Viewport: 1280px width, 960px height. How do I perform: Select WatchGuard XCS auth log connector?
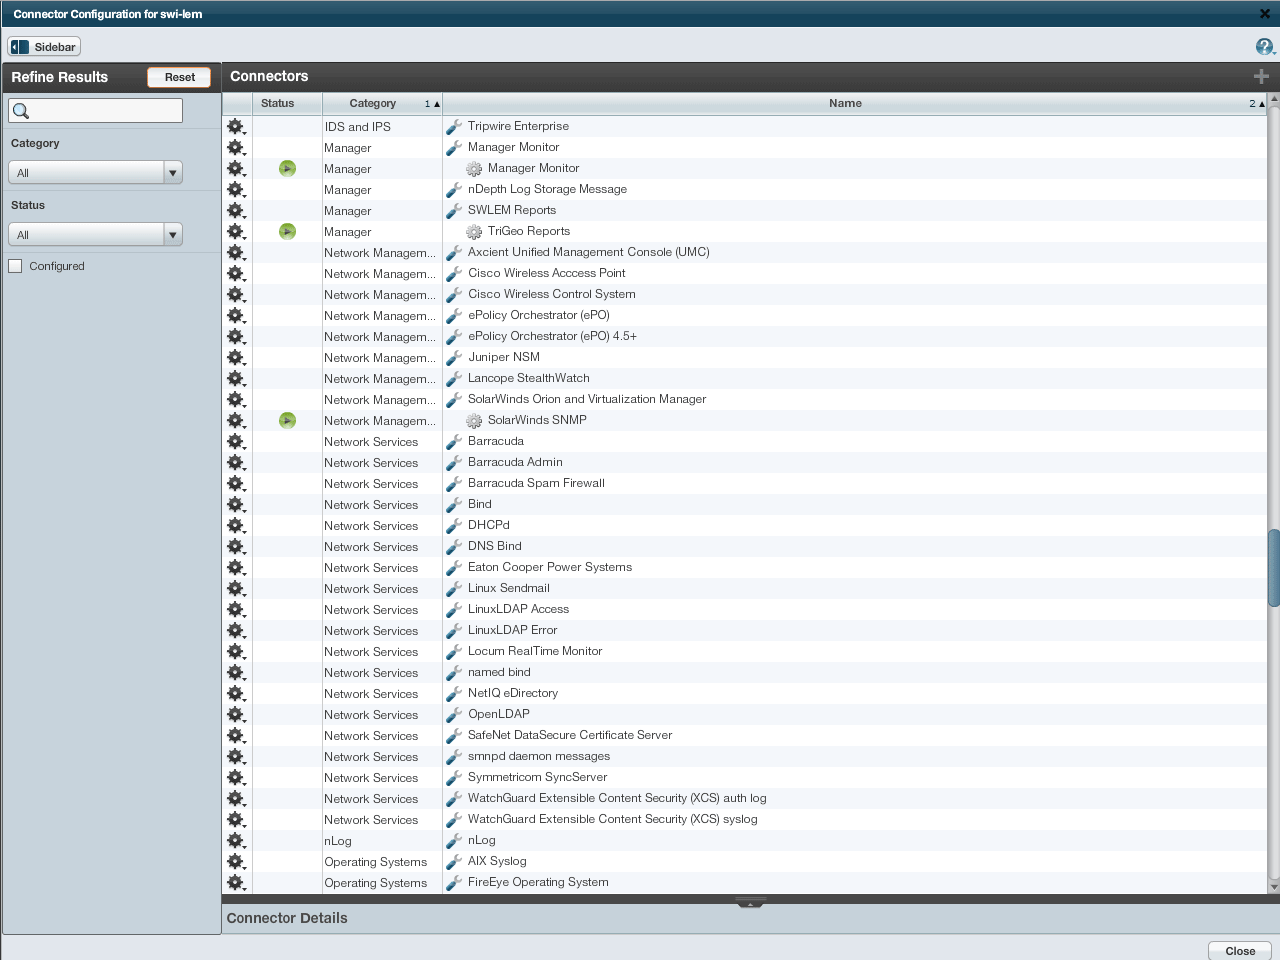point(617,798)
